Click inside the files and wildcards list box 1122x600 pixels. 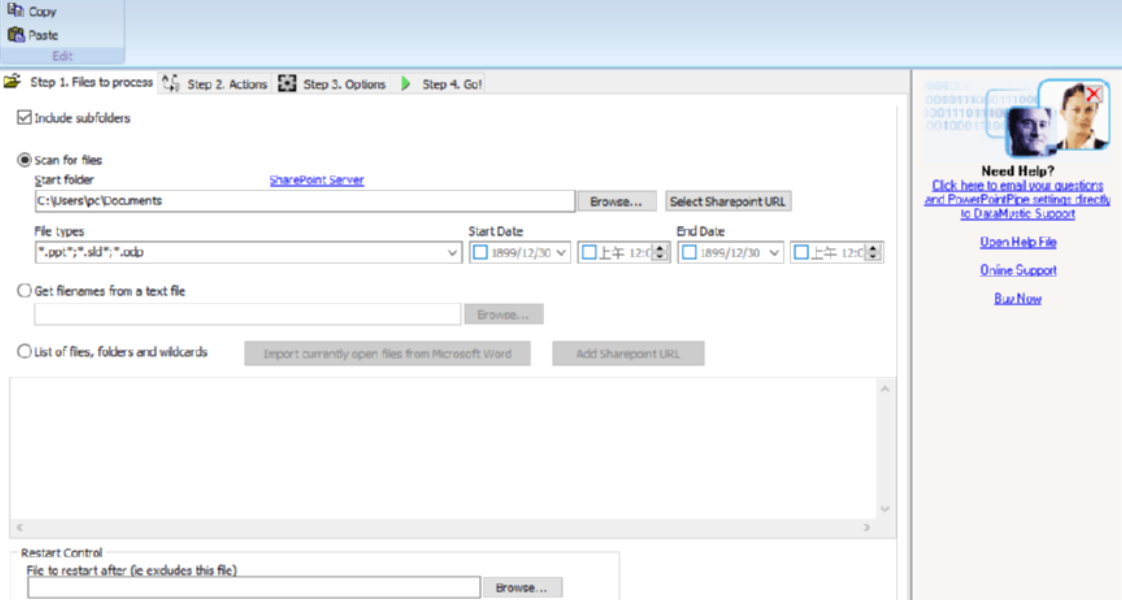point(443,448)
